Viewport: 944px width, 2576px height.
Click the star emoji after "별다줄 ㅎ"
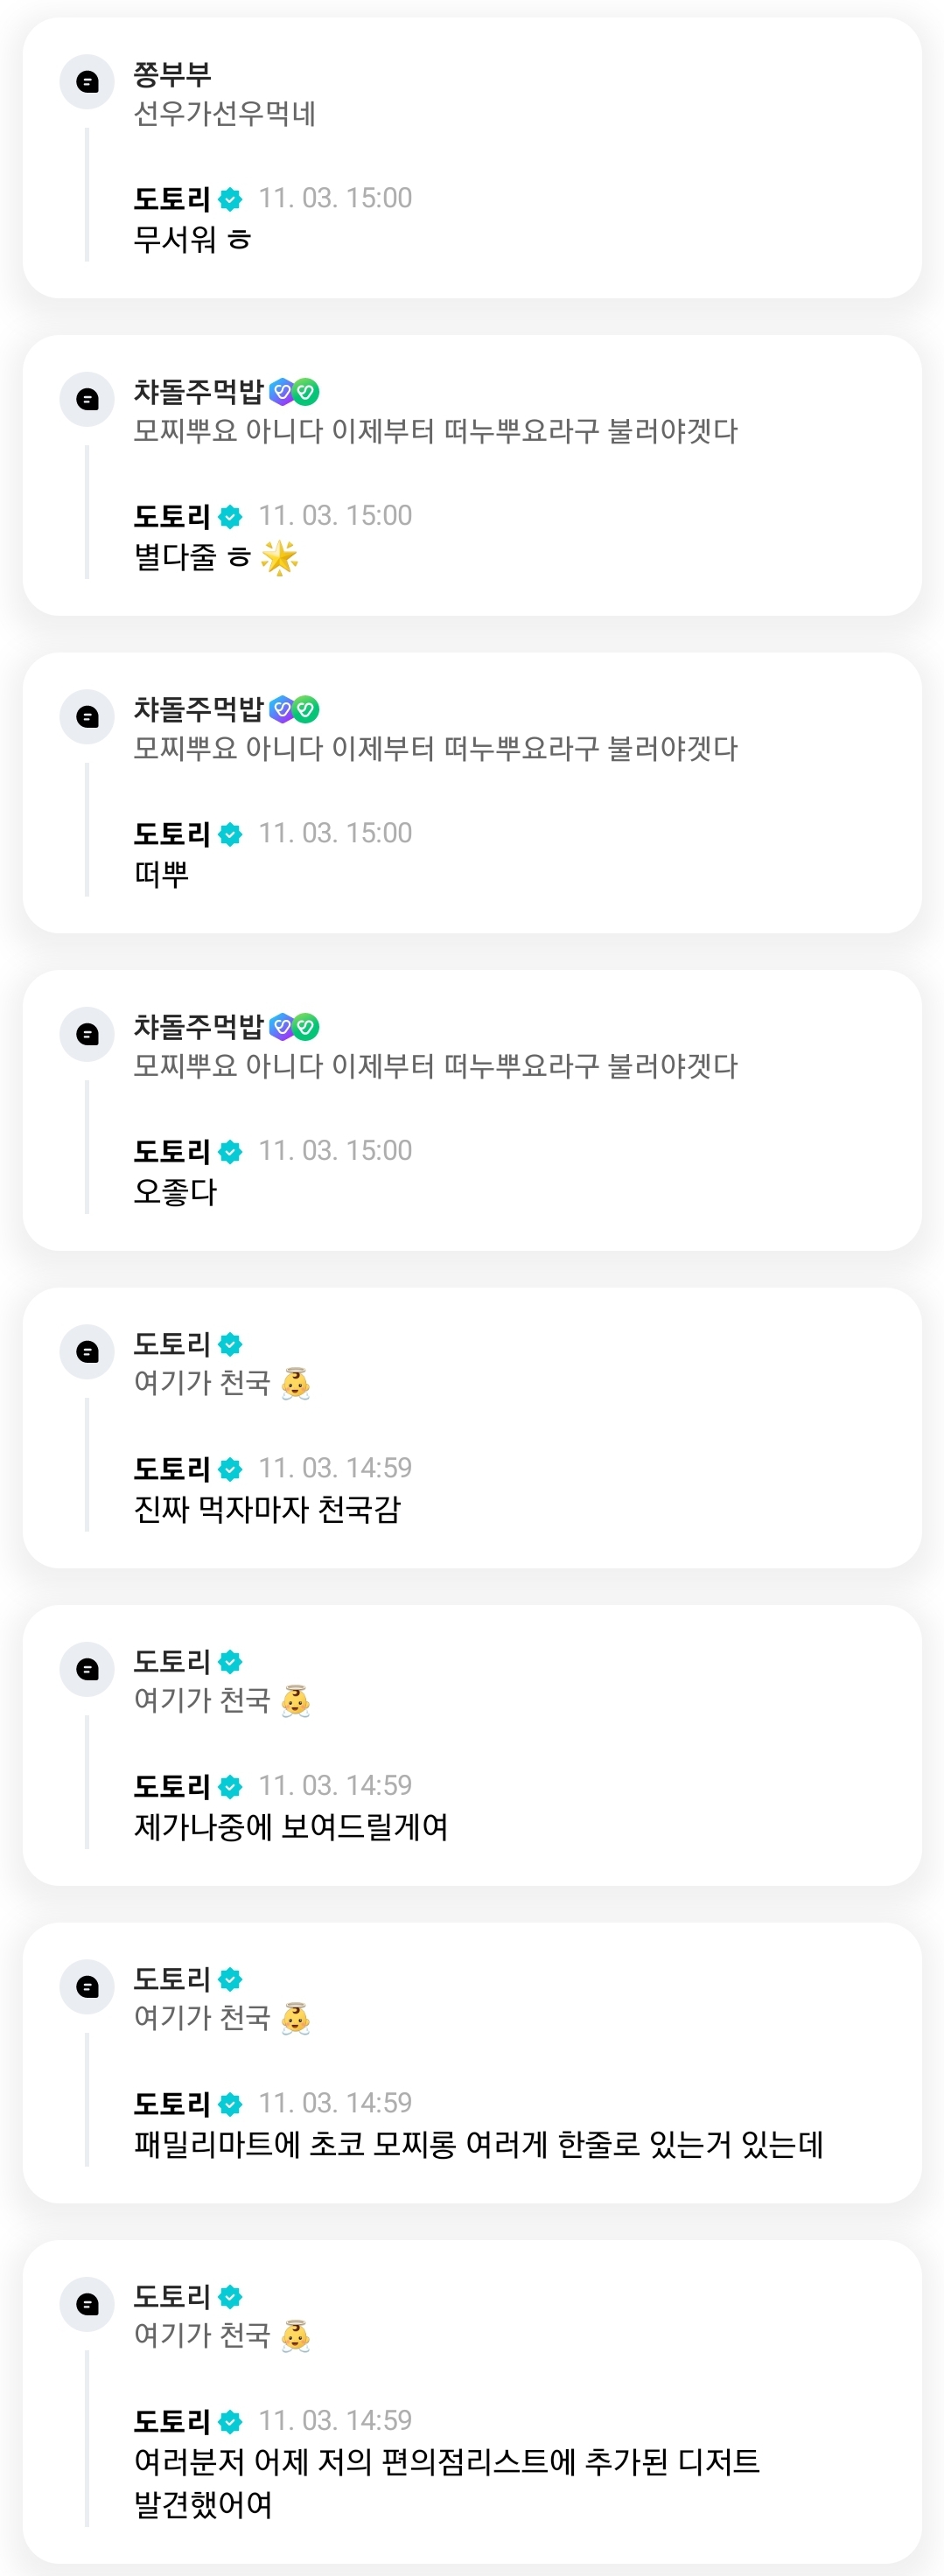coord(279,557)
